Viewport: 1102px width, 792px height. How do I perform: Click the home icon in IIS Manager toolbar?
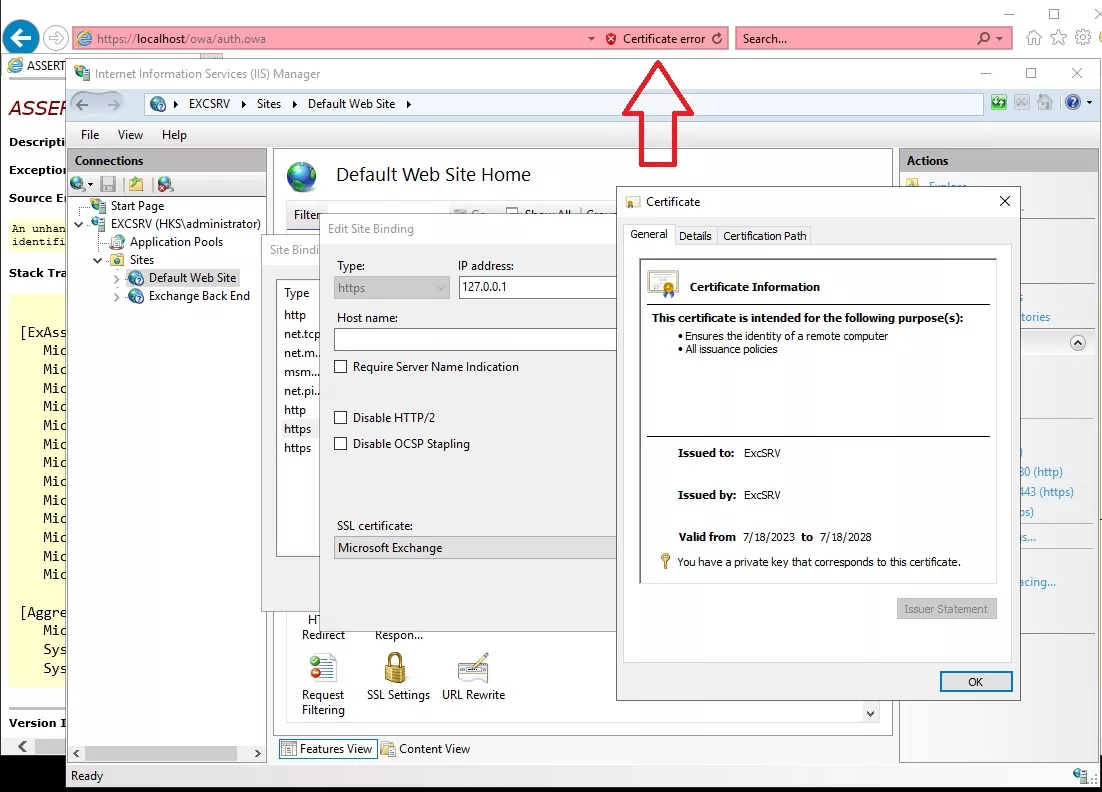pos(1045,103)
